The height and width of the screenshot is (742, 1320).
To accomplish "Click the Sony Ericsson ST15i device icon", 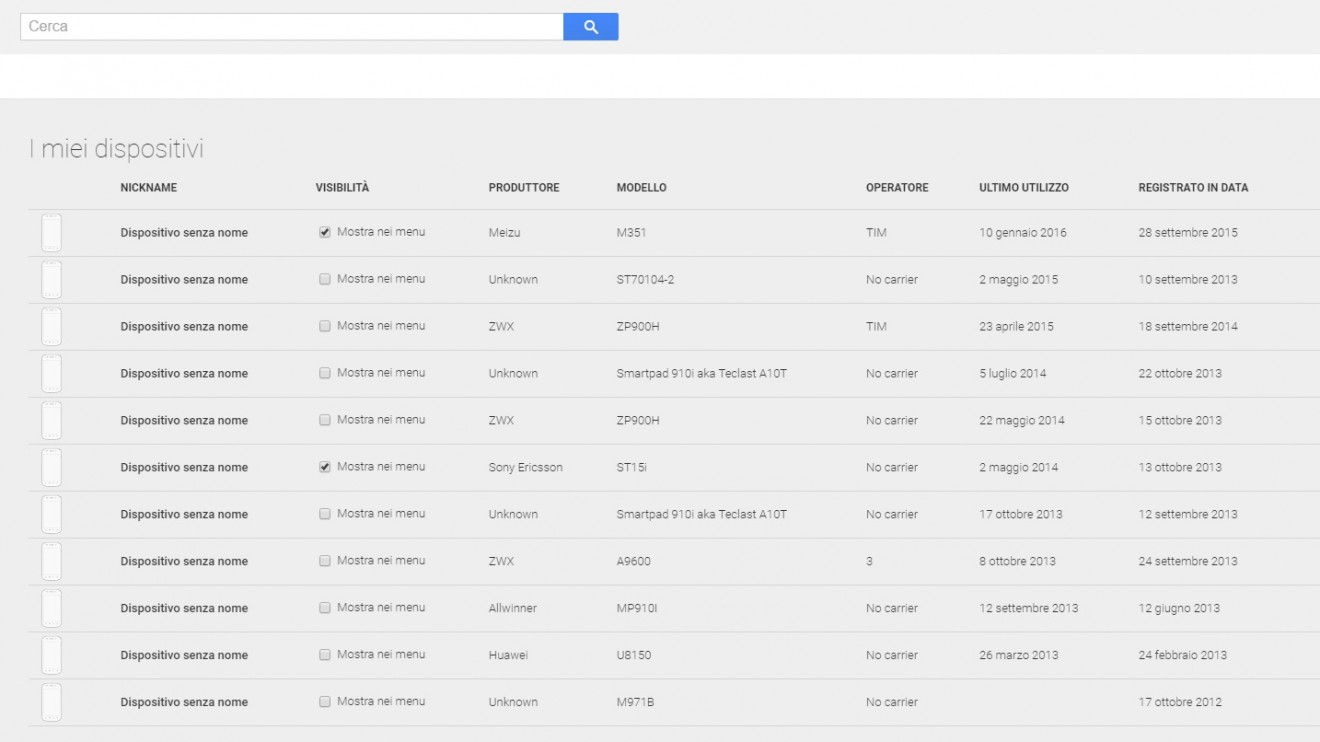I will coord(51,468).
